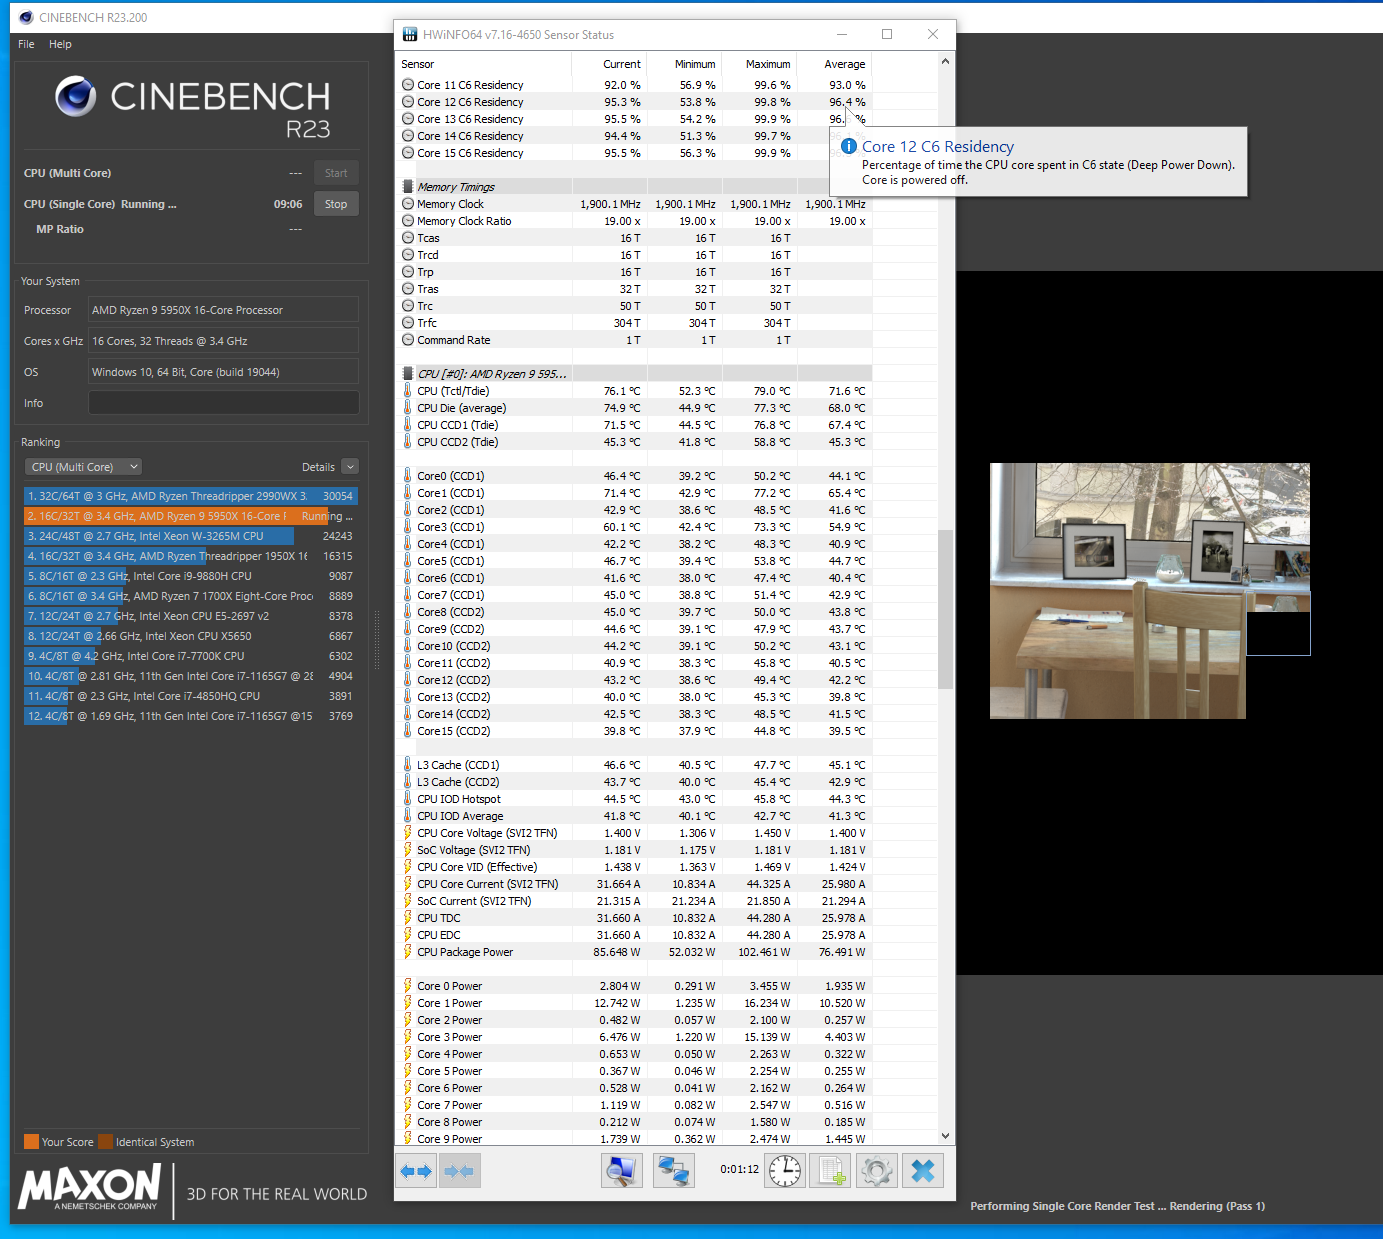Click the expand columns arrows button in HWiNFO
Viewport: 1383px width, 1239px height.
pyautogui.click(x=415, y=1170)
